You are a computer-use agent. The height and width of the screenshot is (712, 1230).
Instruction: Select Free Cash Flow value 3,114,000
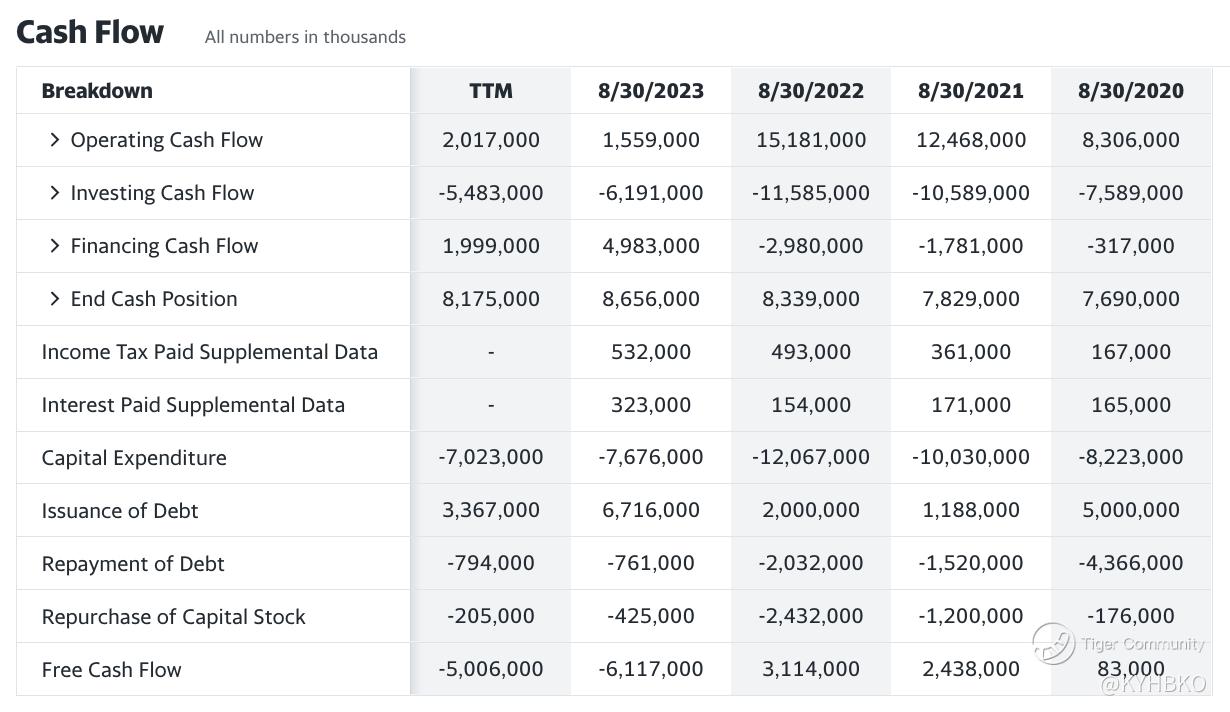811,669
